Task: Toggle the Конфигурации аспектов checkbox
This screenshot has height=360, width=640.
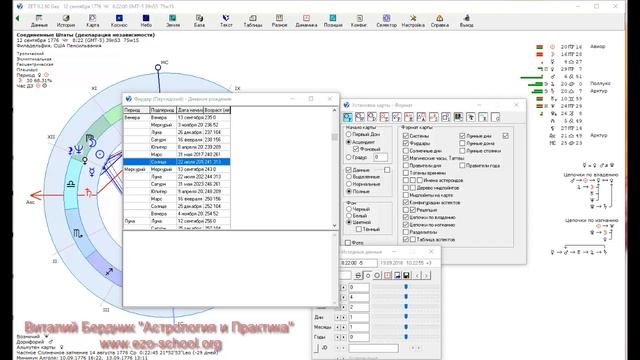Action: coord(406,202)
